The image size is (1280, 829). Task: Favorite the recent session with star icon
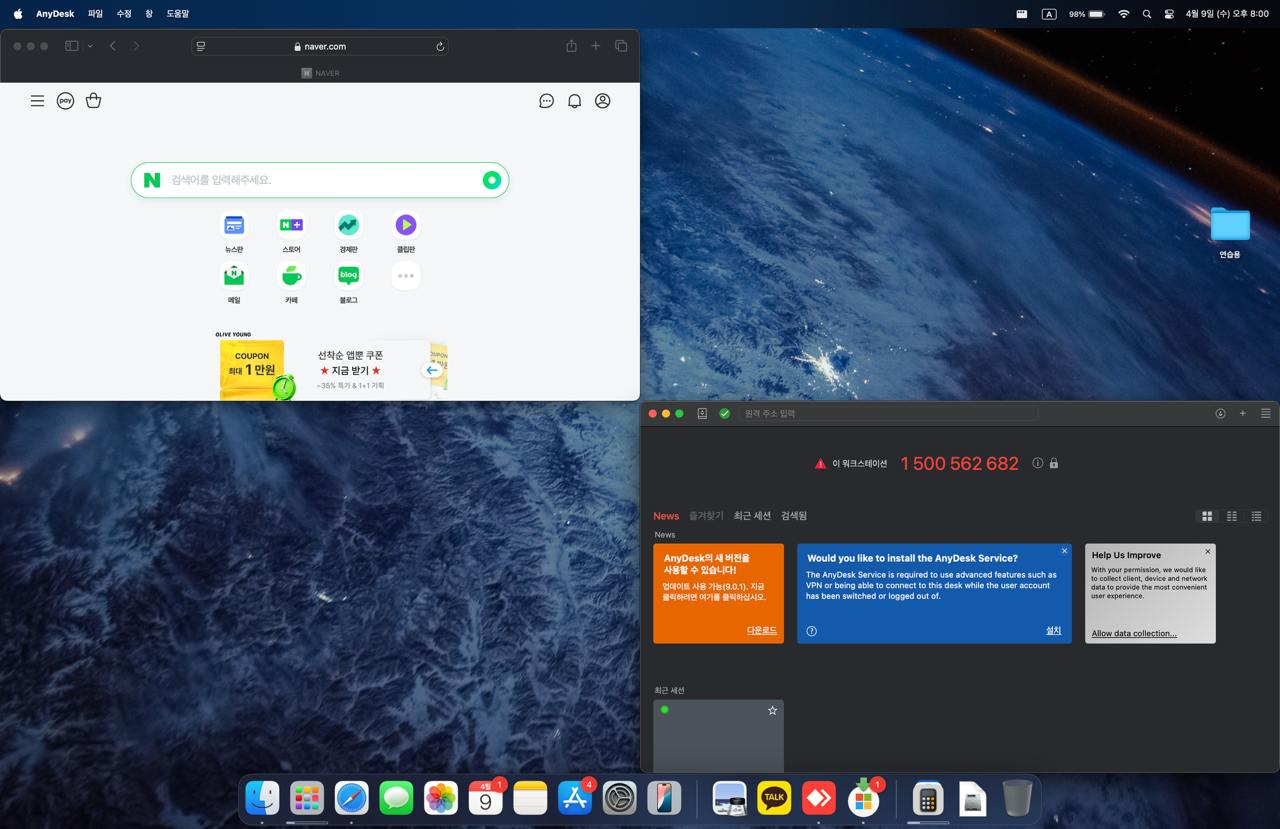pos(772,710)
